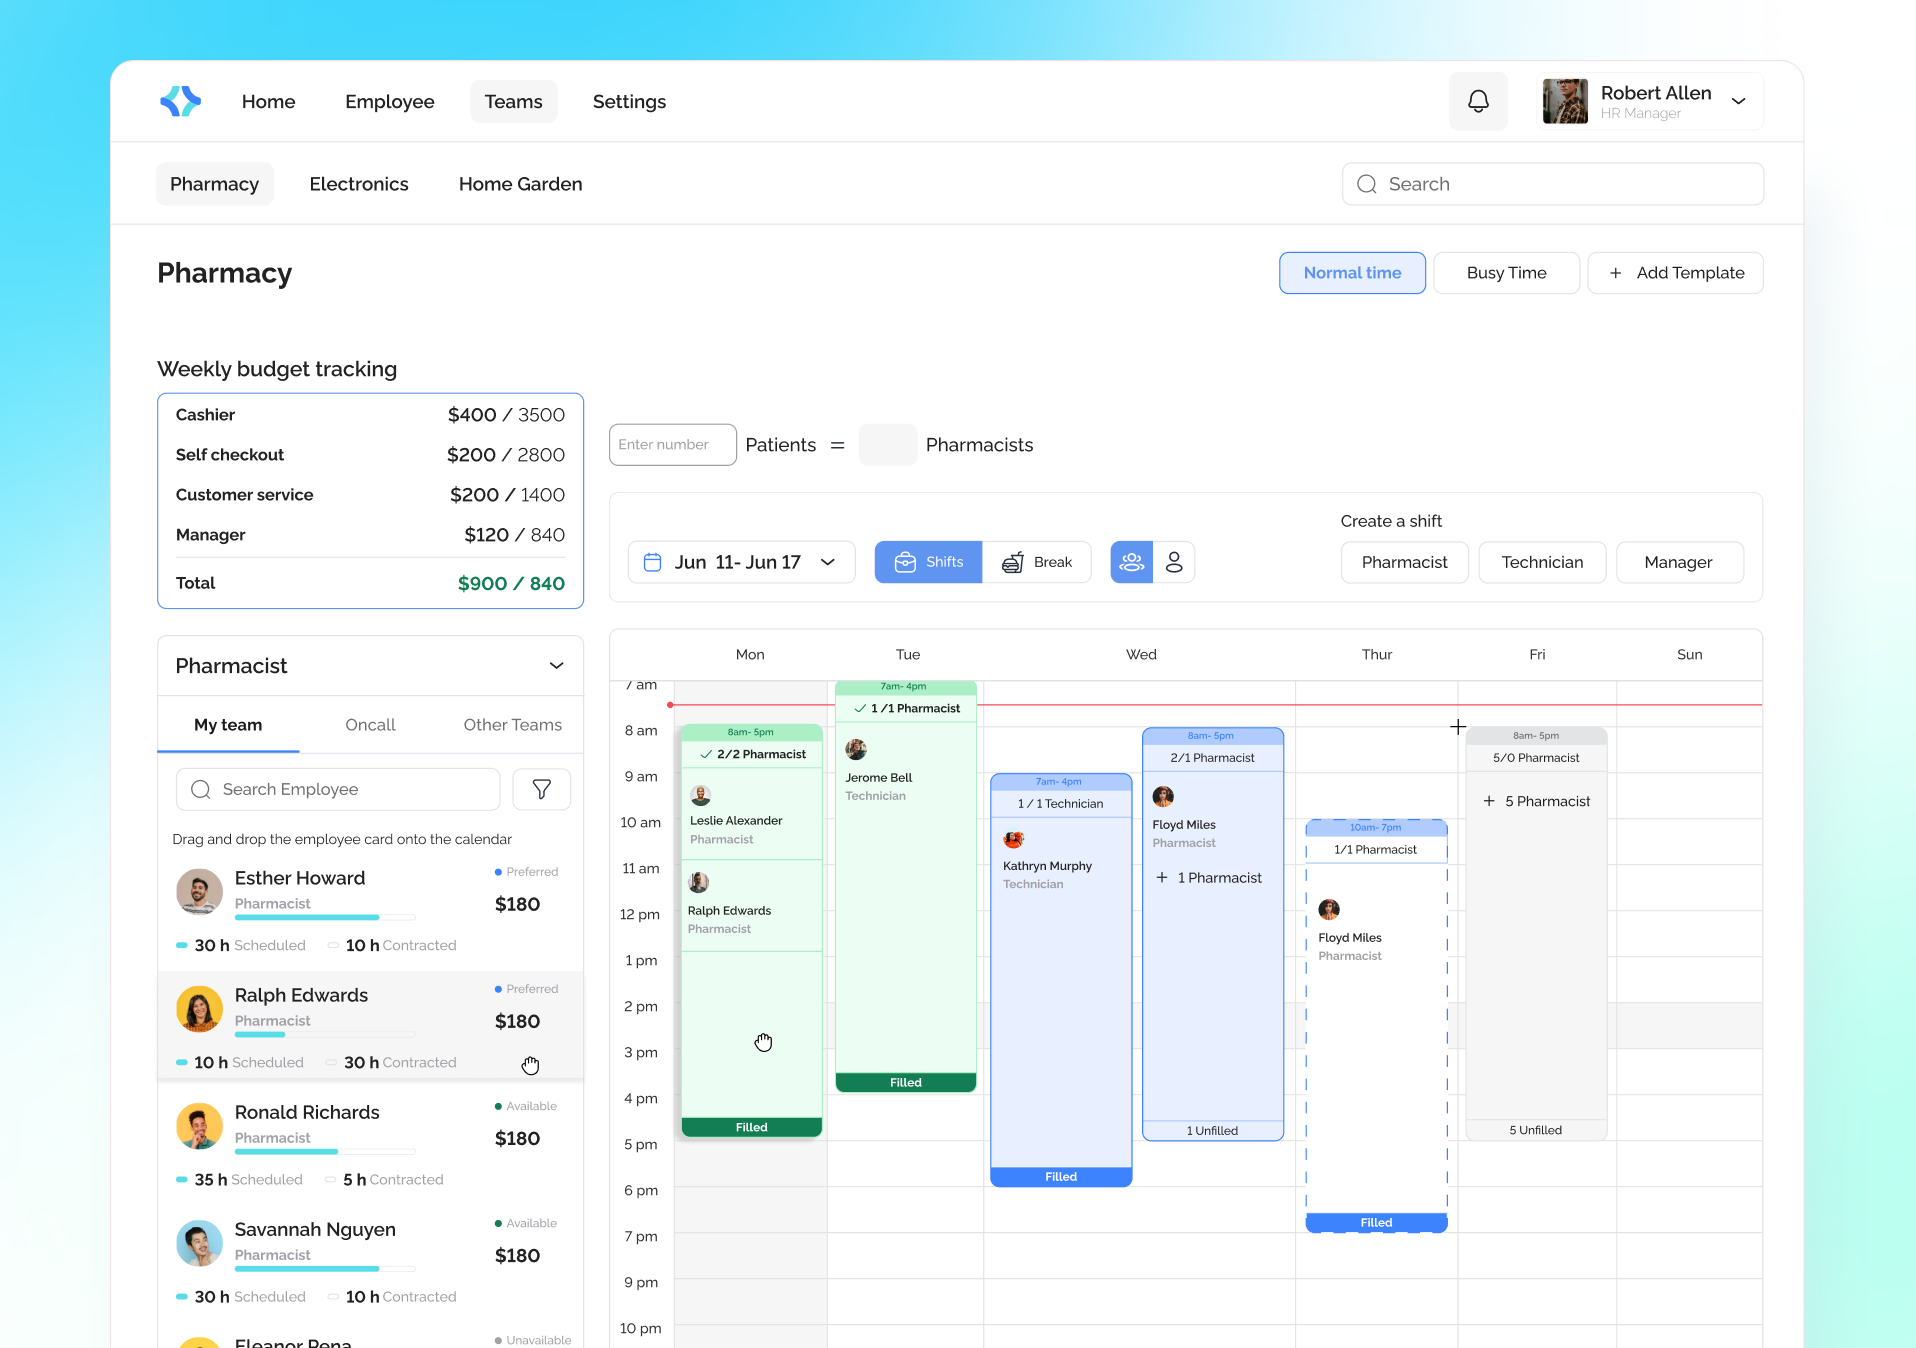
Task: Select the group people view icon
Action: [1131, 562]
